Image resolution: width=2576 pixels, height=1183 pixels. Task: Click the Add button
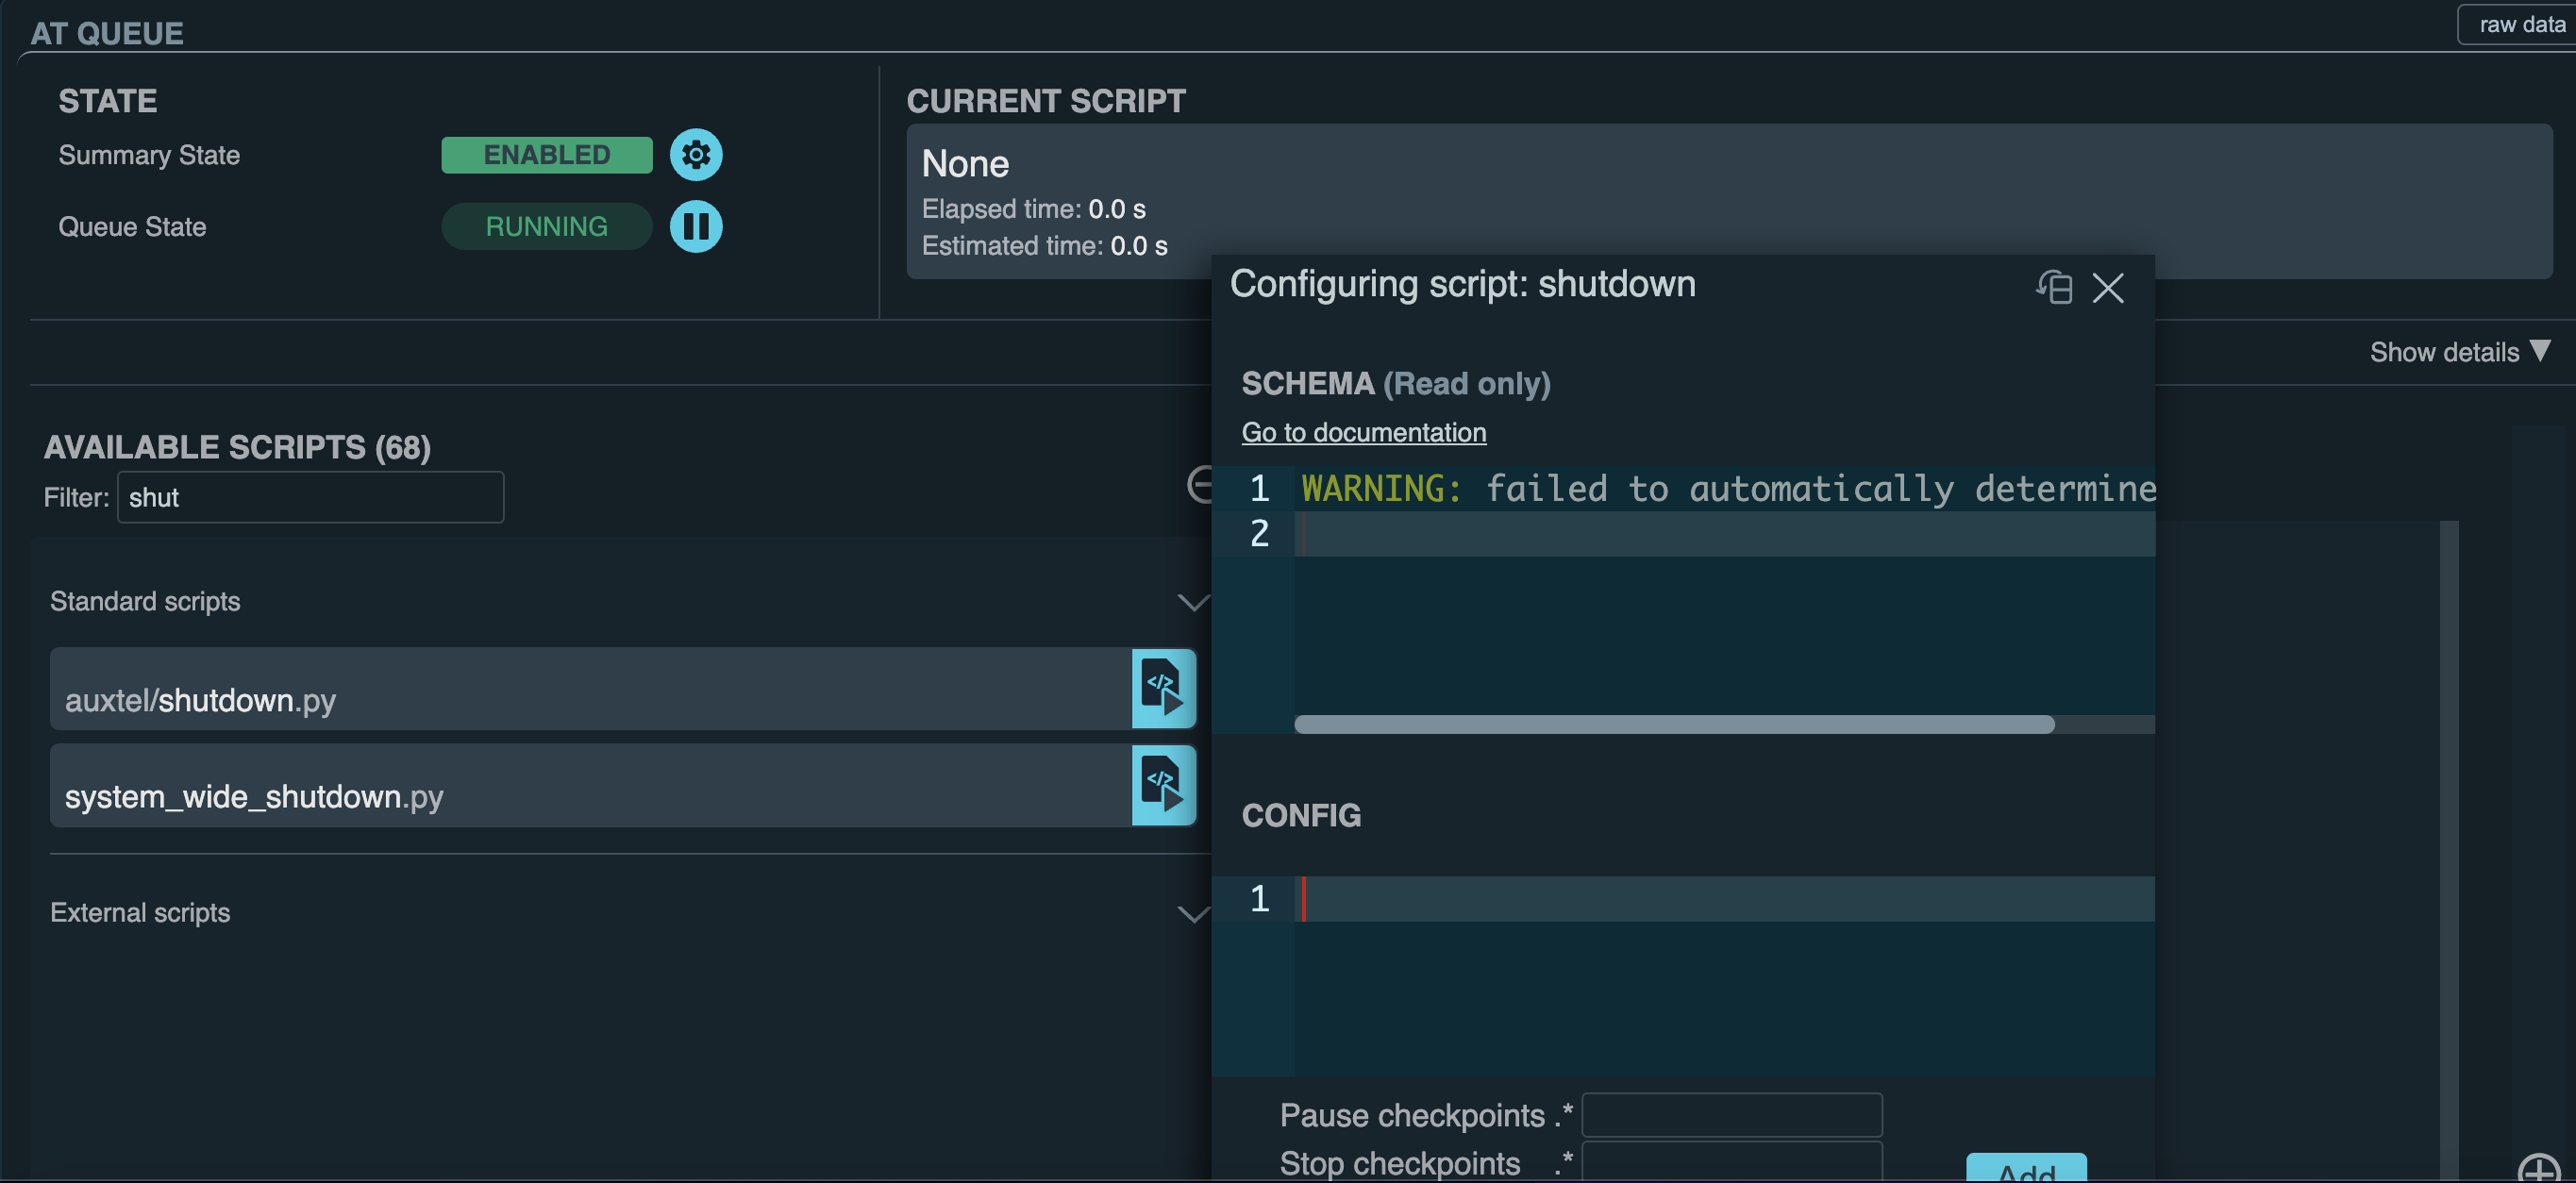2026,1172
